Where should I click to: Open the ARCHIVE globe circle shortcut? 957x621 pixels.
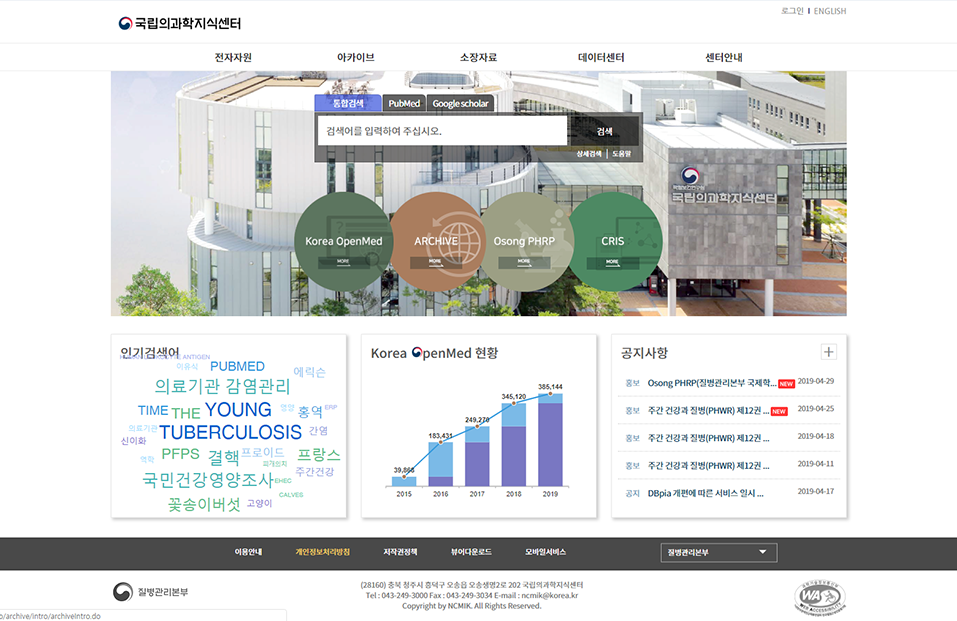436,242
